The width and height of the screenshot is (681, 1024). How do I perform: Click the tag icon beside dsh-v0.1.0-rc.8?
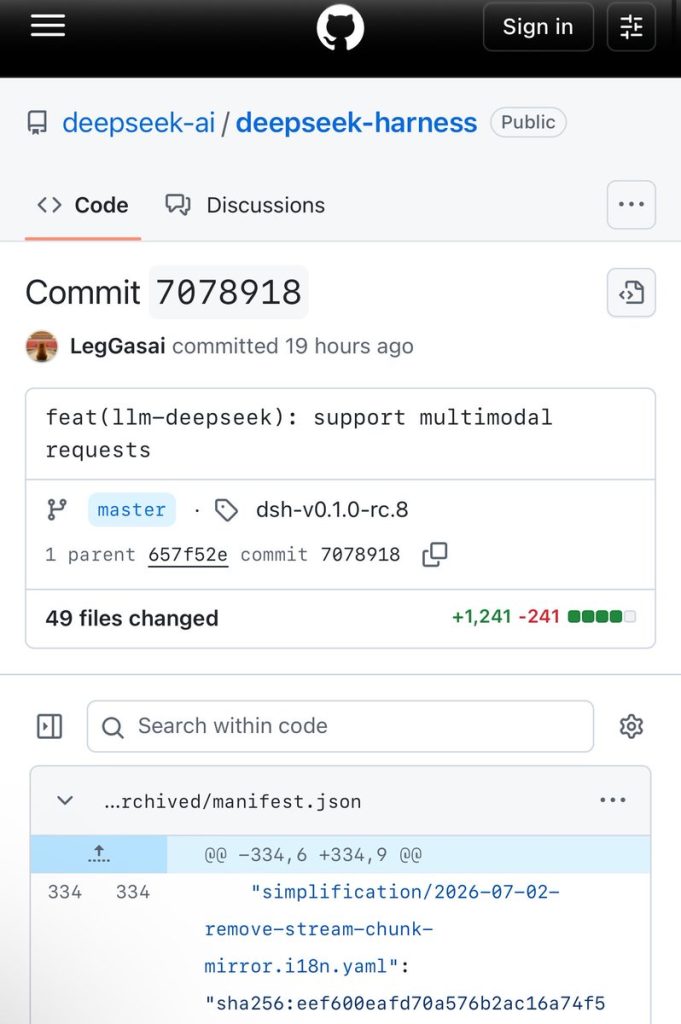[226, 510]
